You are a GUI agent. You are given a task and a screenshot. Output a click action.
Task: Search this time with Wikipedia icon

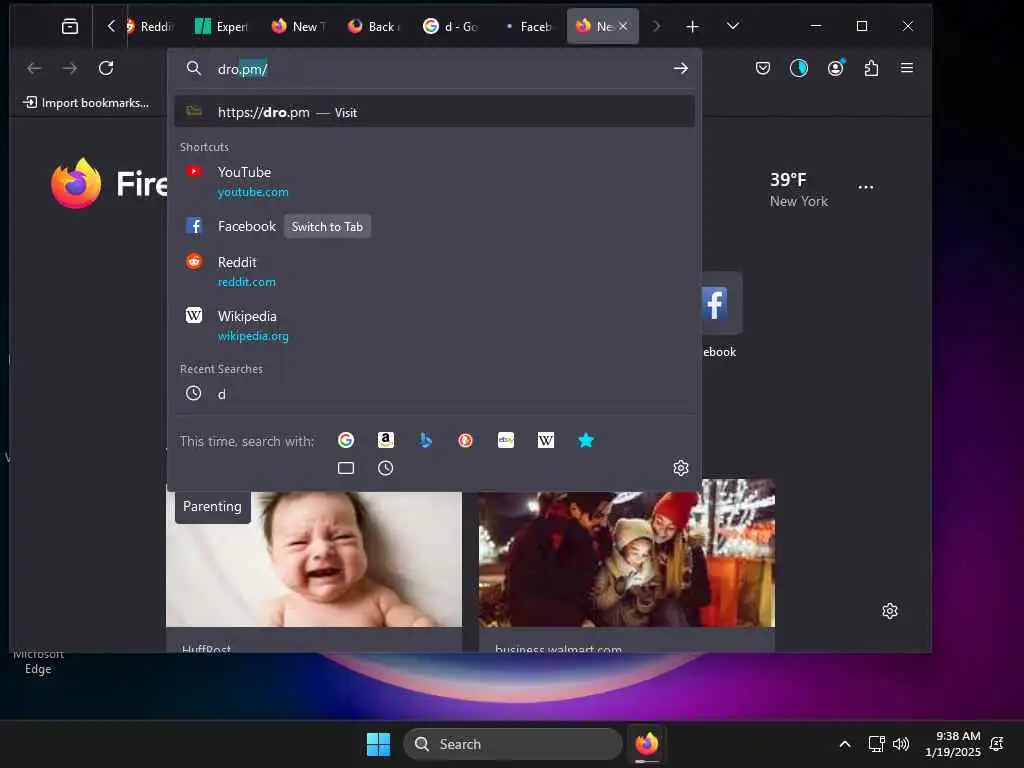pyautogui.click(x=546, y=440)
